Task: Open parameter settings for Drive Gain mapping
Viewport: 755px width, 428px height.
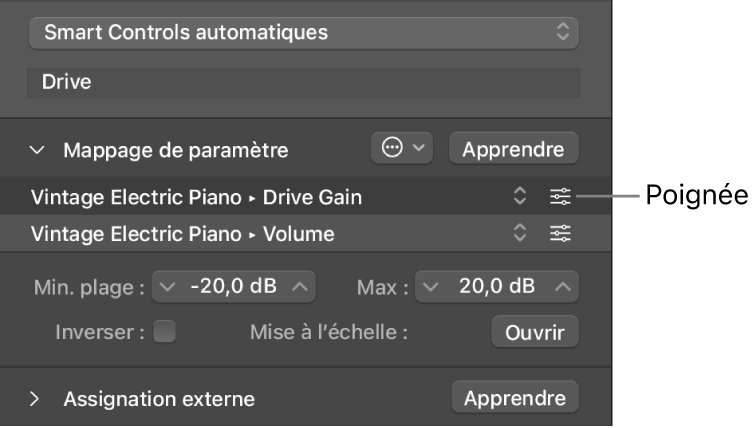Action: coord(560,197)
